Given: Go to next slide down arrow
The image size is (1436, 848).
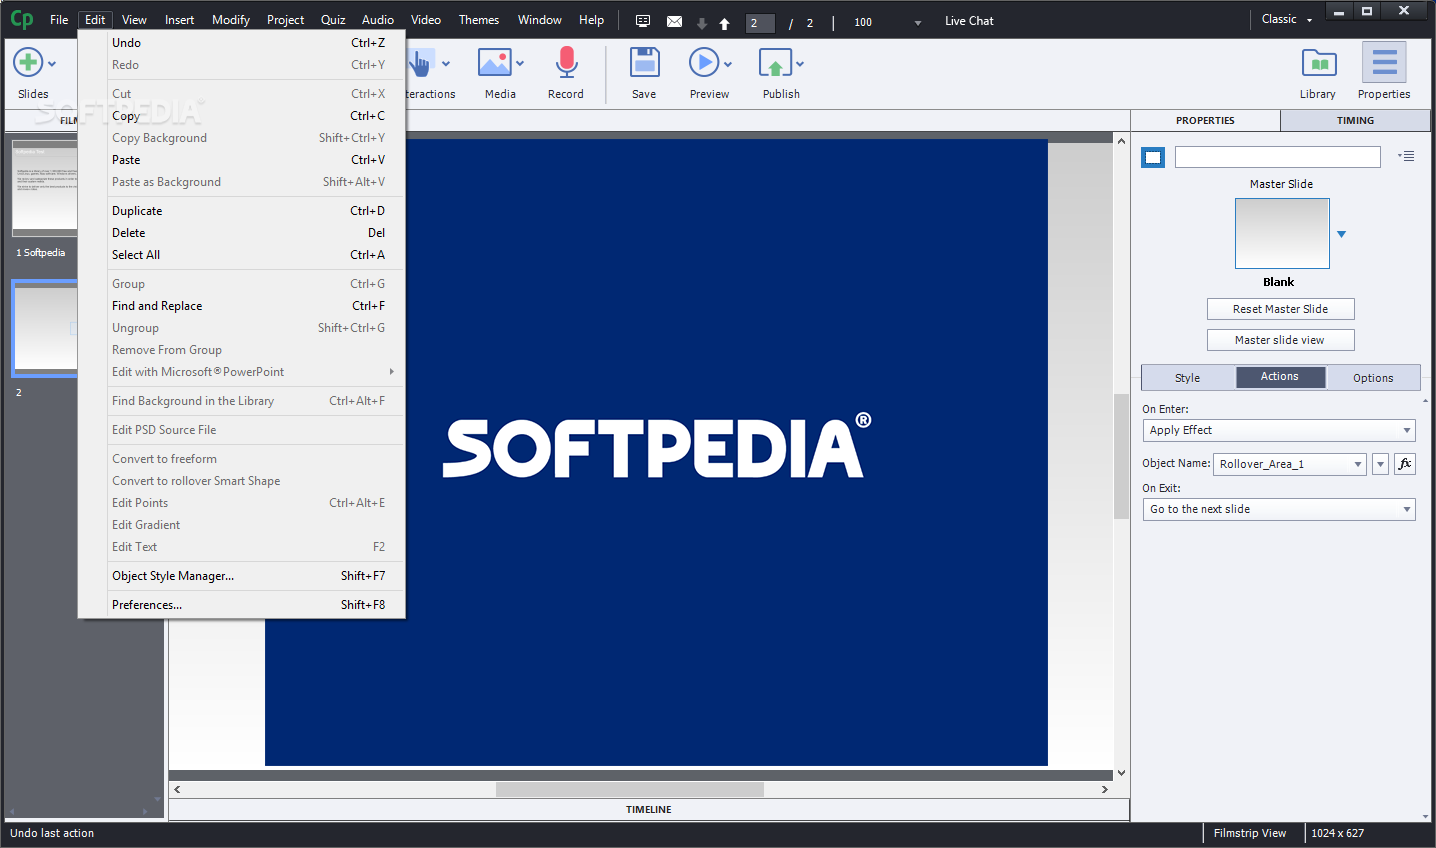Looking at the screenshot, I should tap(702, 23).
